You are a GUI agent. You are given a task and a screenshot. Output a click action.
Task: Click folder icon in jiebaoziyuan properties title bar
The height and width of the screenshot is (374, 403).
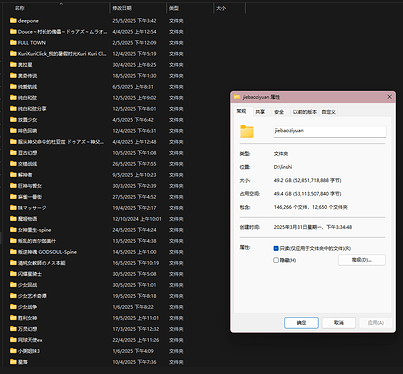pos(237,97)
